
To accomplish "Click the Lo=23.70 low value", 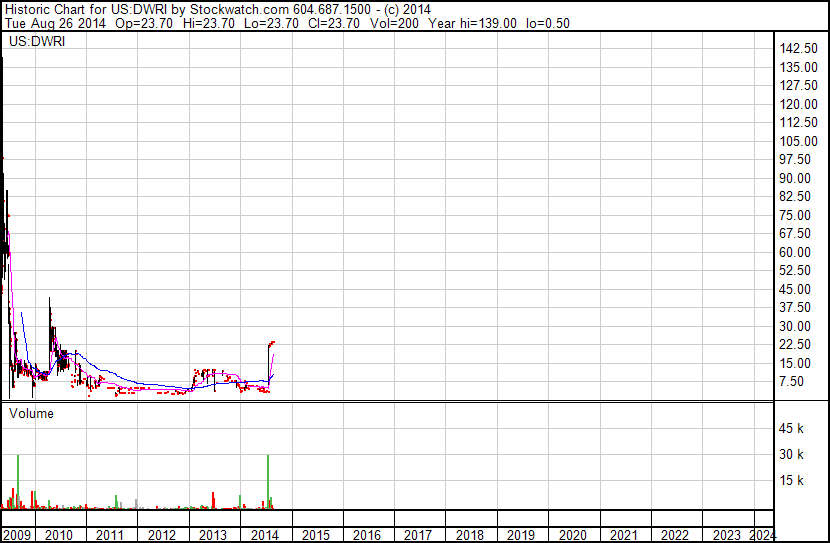I will 271,24.
